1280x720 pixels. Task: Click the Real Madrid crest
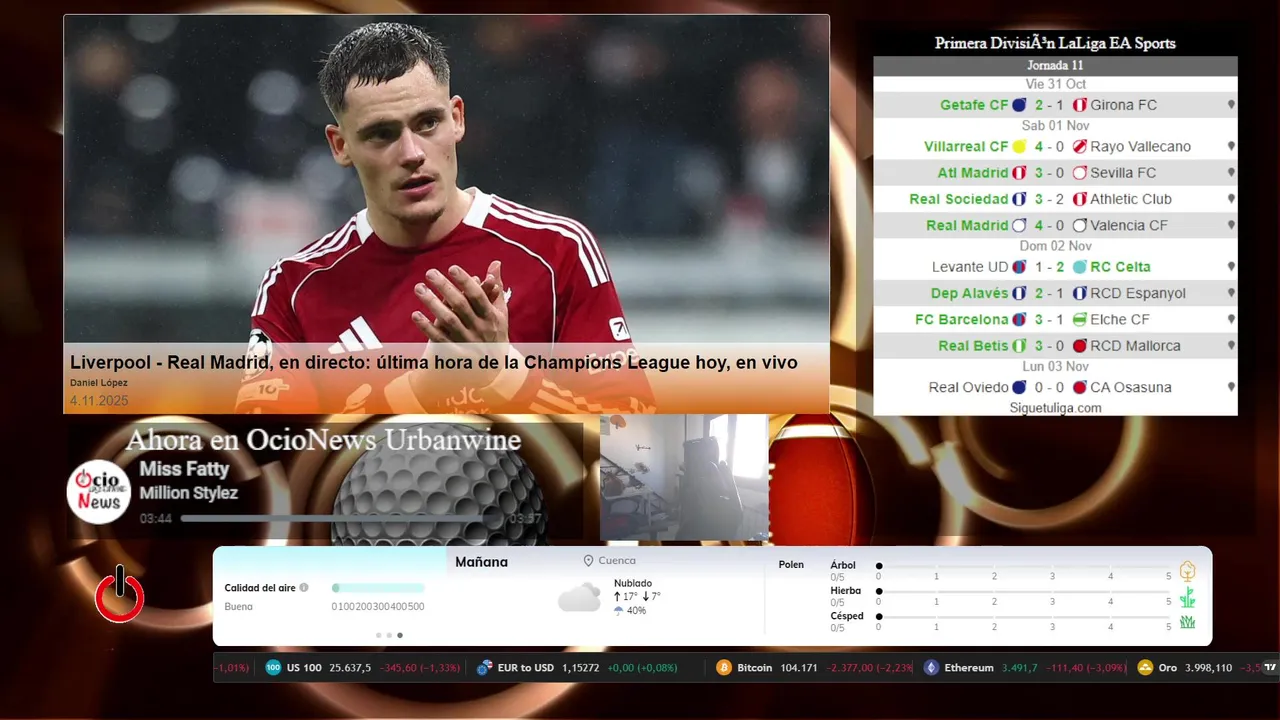pos(1019,226)
